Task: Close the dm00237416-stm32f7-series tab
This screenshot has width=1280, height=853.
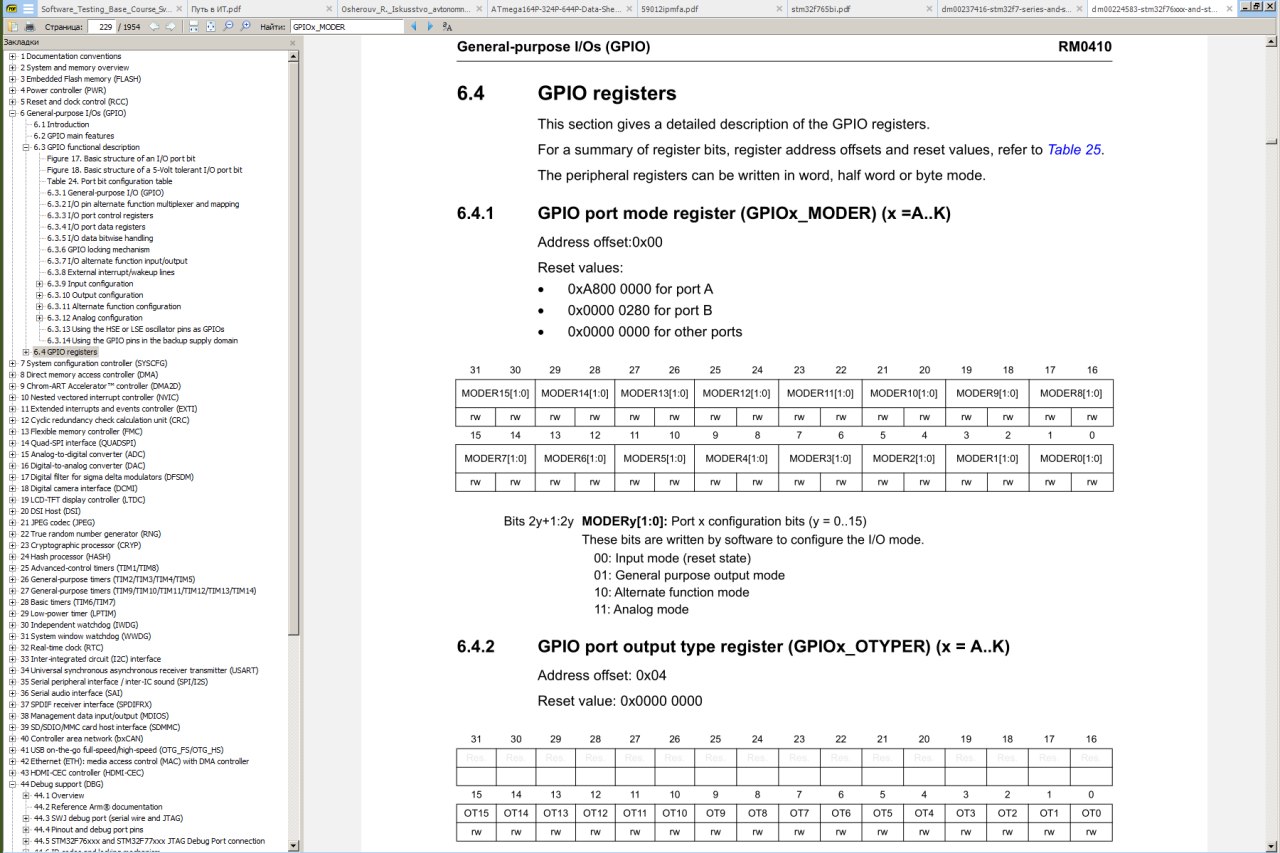Action: 1079,9
